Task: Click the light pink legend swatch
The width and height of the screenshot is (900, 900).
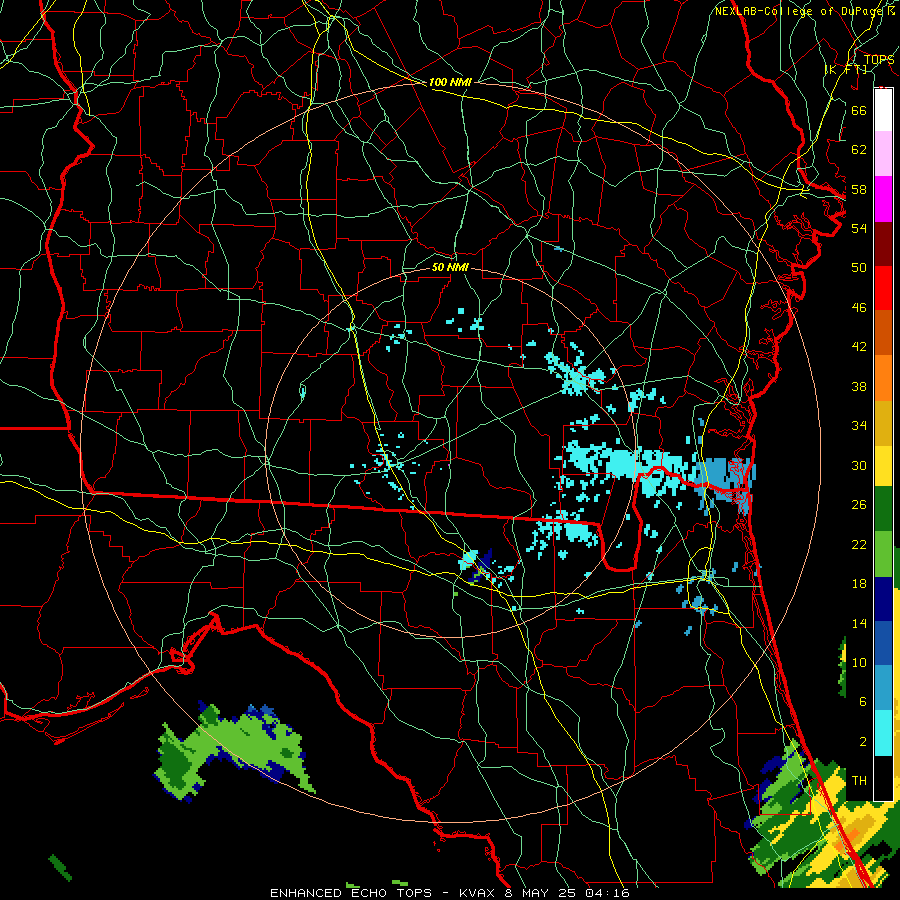Action: (x=883, y=154)
